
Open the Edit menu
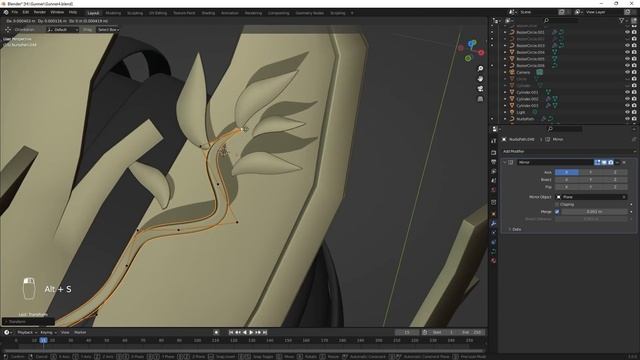tap(26, 13)
